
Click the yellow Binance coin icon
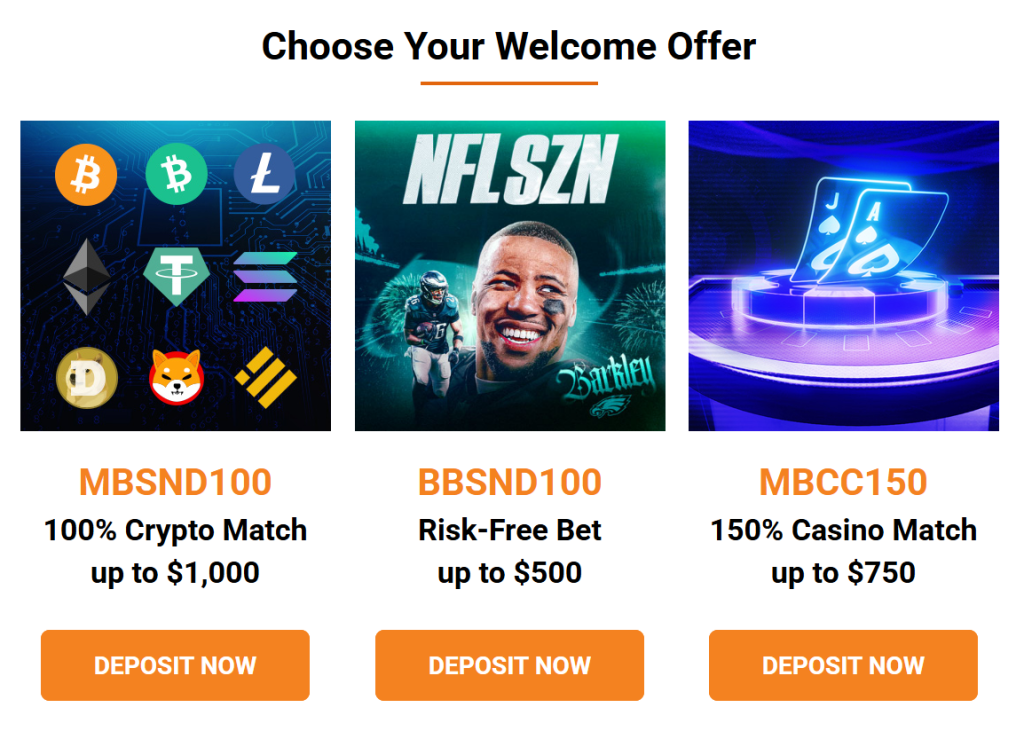[x=266, y=378]
